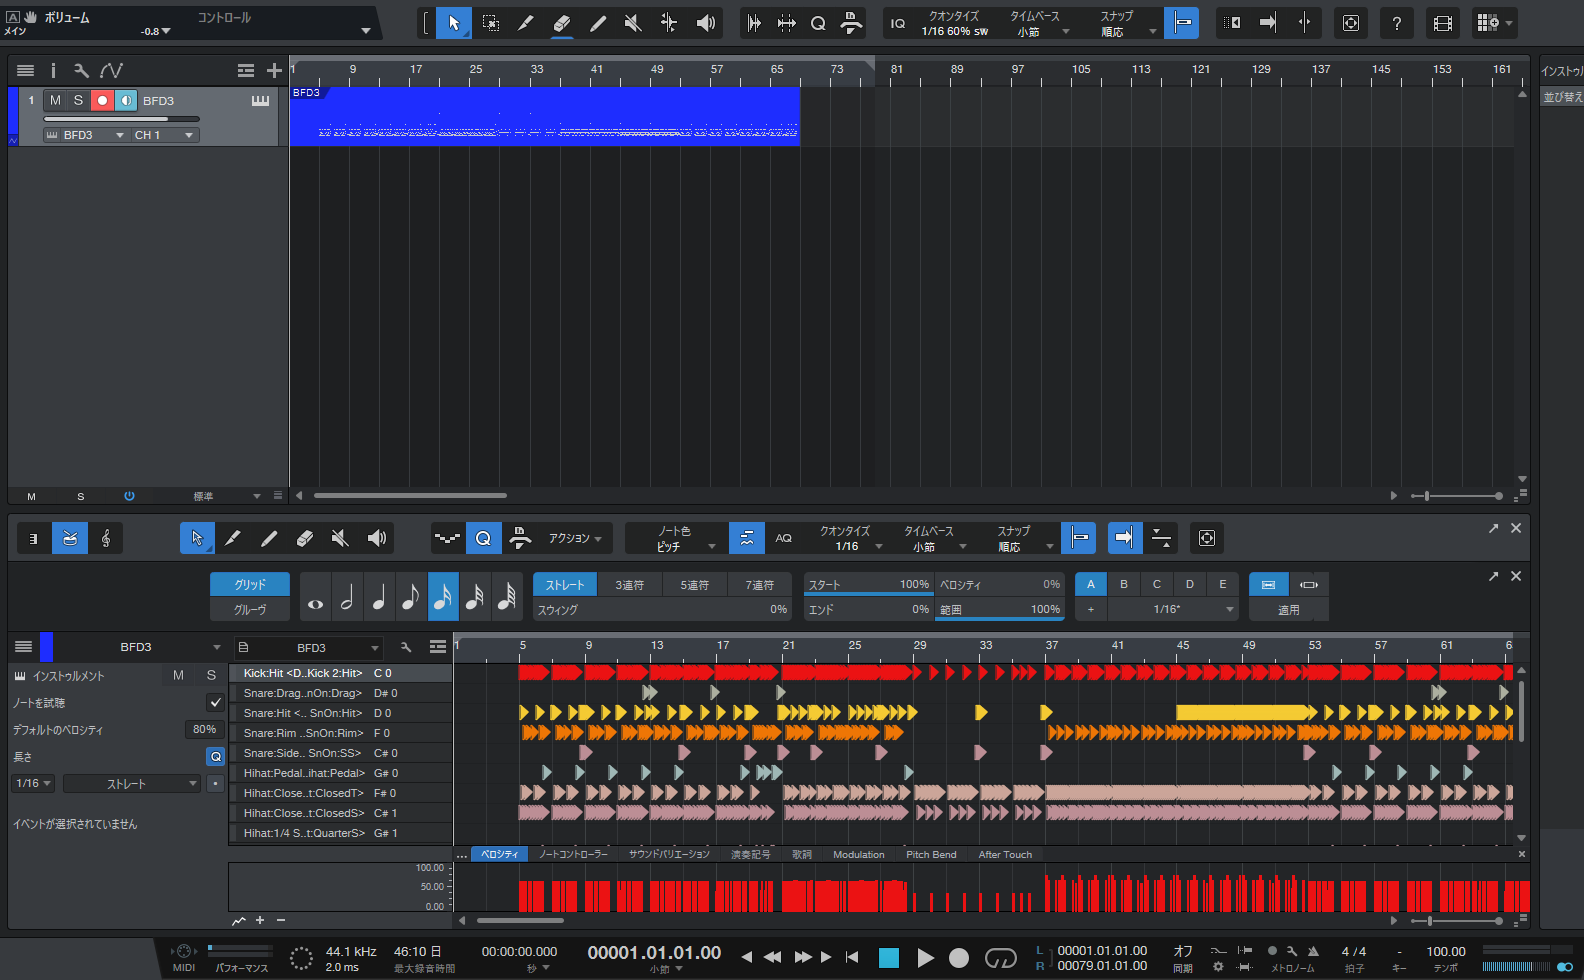Click the Add Track plus icon

[274, 70]
